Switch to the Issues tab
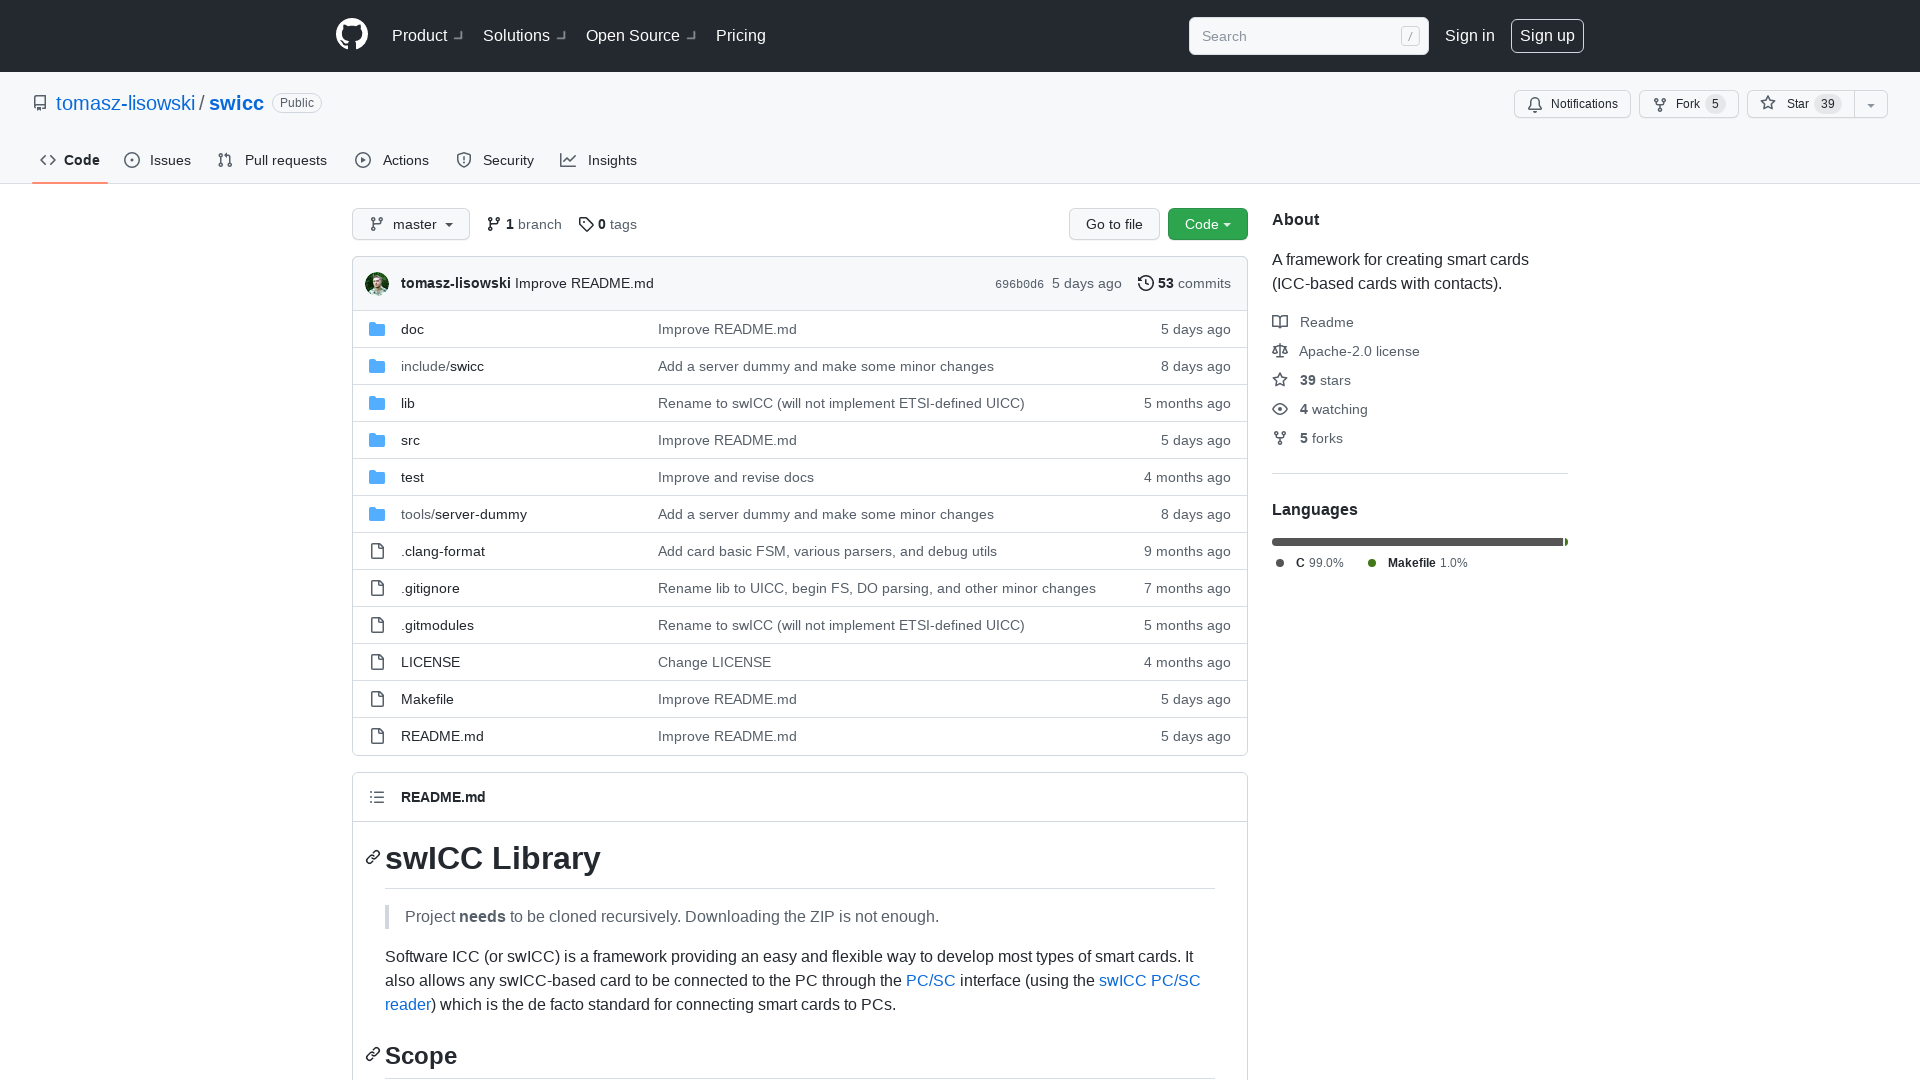The image size is (1920, 1080). click(x=157, y=160)
